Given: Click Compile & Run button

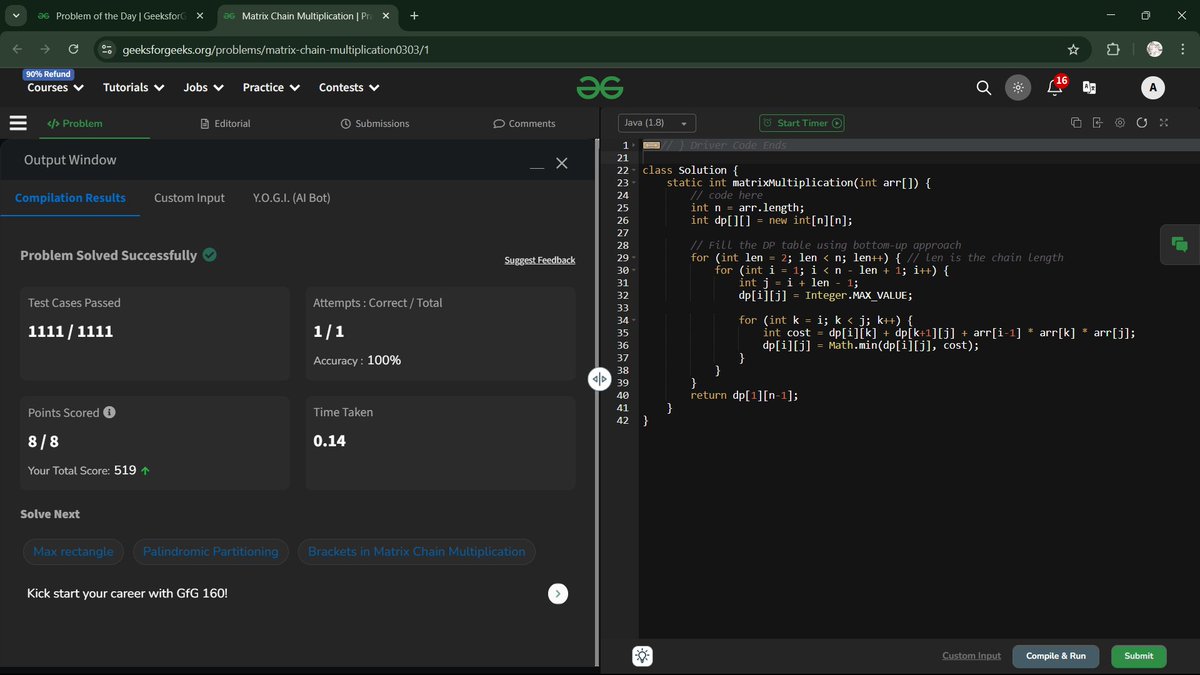Looking at the screenshot, I should point(1056,656).
